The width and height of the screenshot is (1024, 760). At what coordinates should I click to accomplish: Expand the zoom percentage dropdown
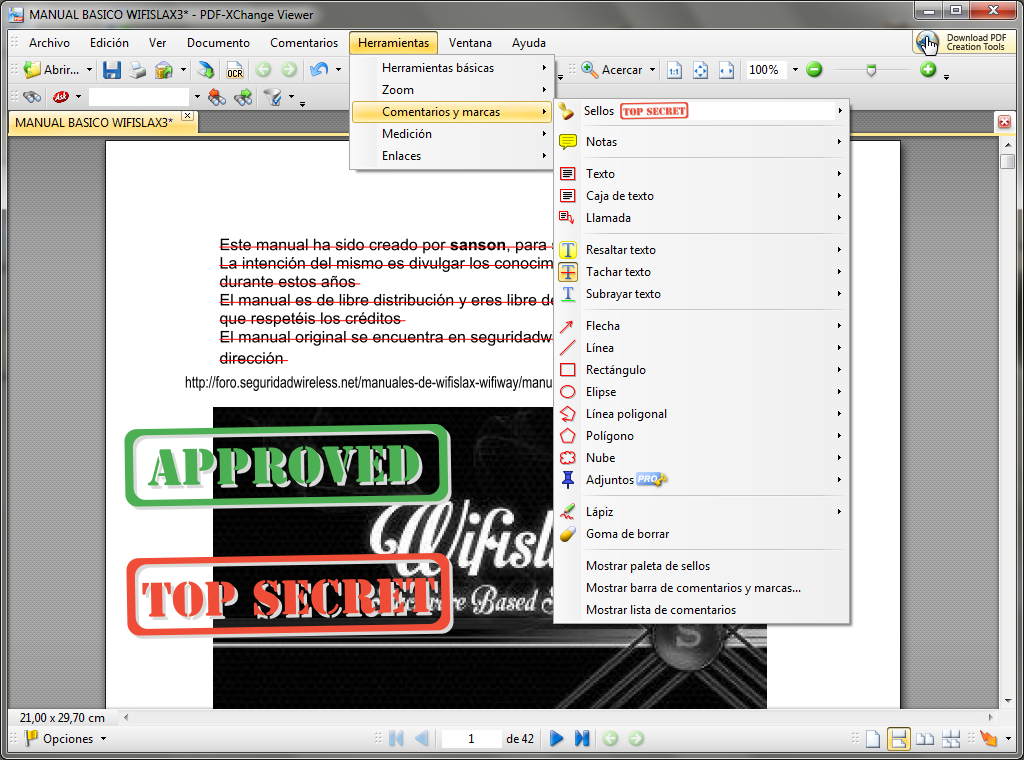[795, 70]
